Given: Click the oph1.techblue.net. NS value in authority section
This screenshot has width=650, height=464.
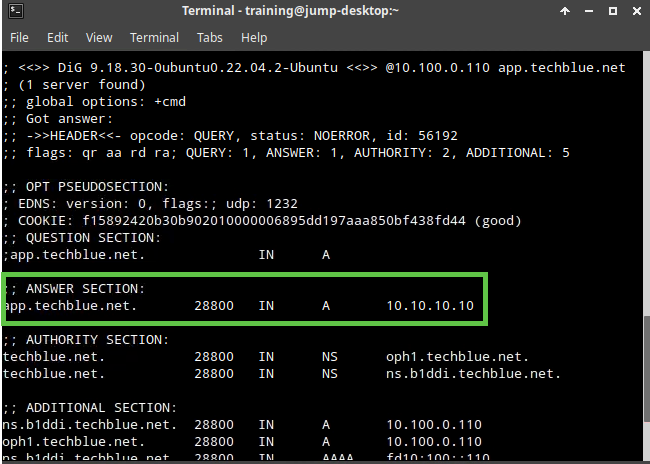Looking at the screenshot, I should click(457, 356).
